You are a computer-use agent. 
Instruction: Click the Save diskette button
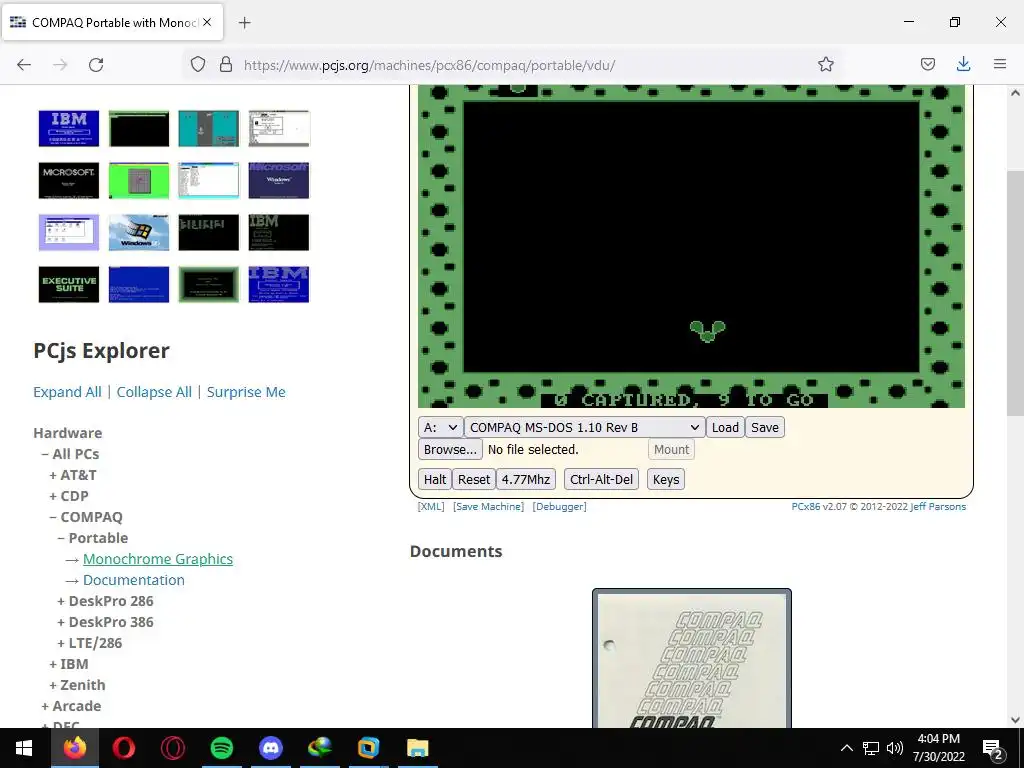point(765,427)
